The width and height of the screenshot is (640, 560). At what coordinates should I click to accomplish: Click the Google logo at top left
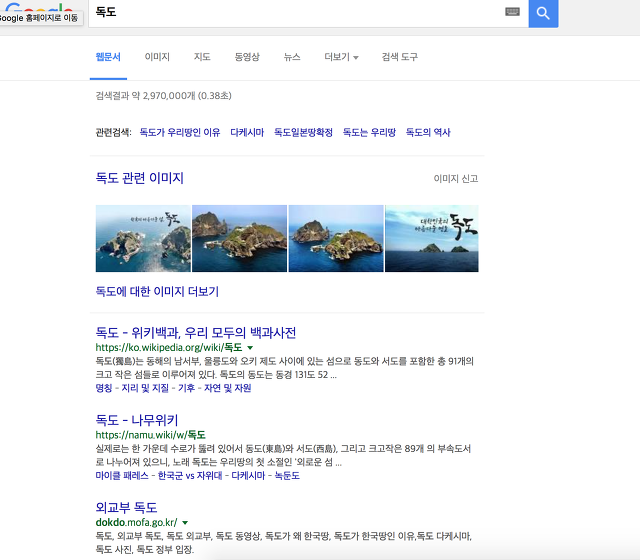pos(39,8)
